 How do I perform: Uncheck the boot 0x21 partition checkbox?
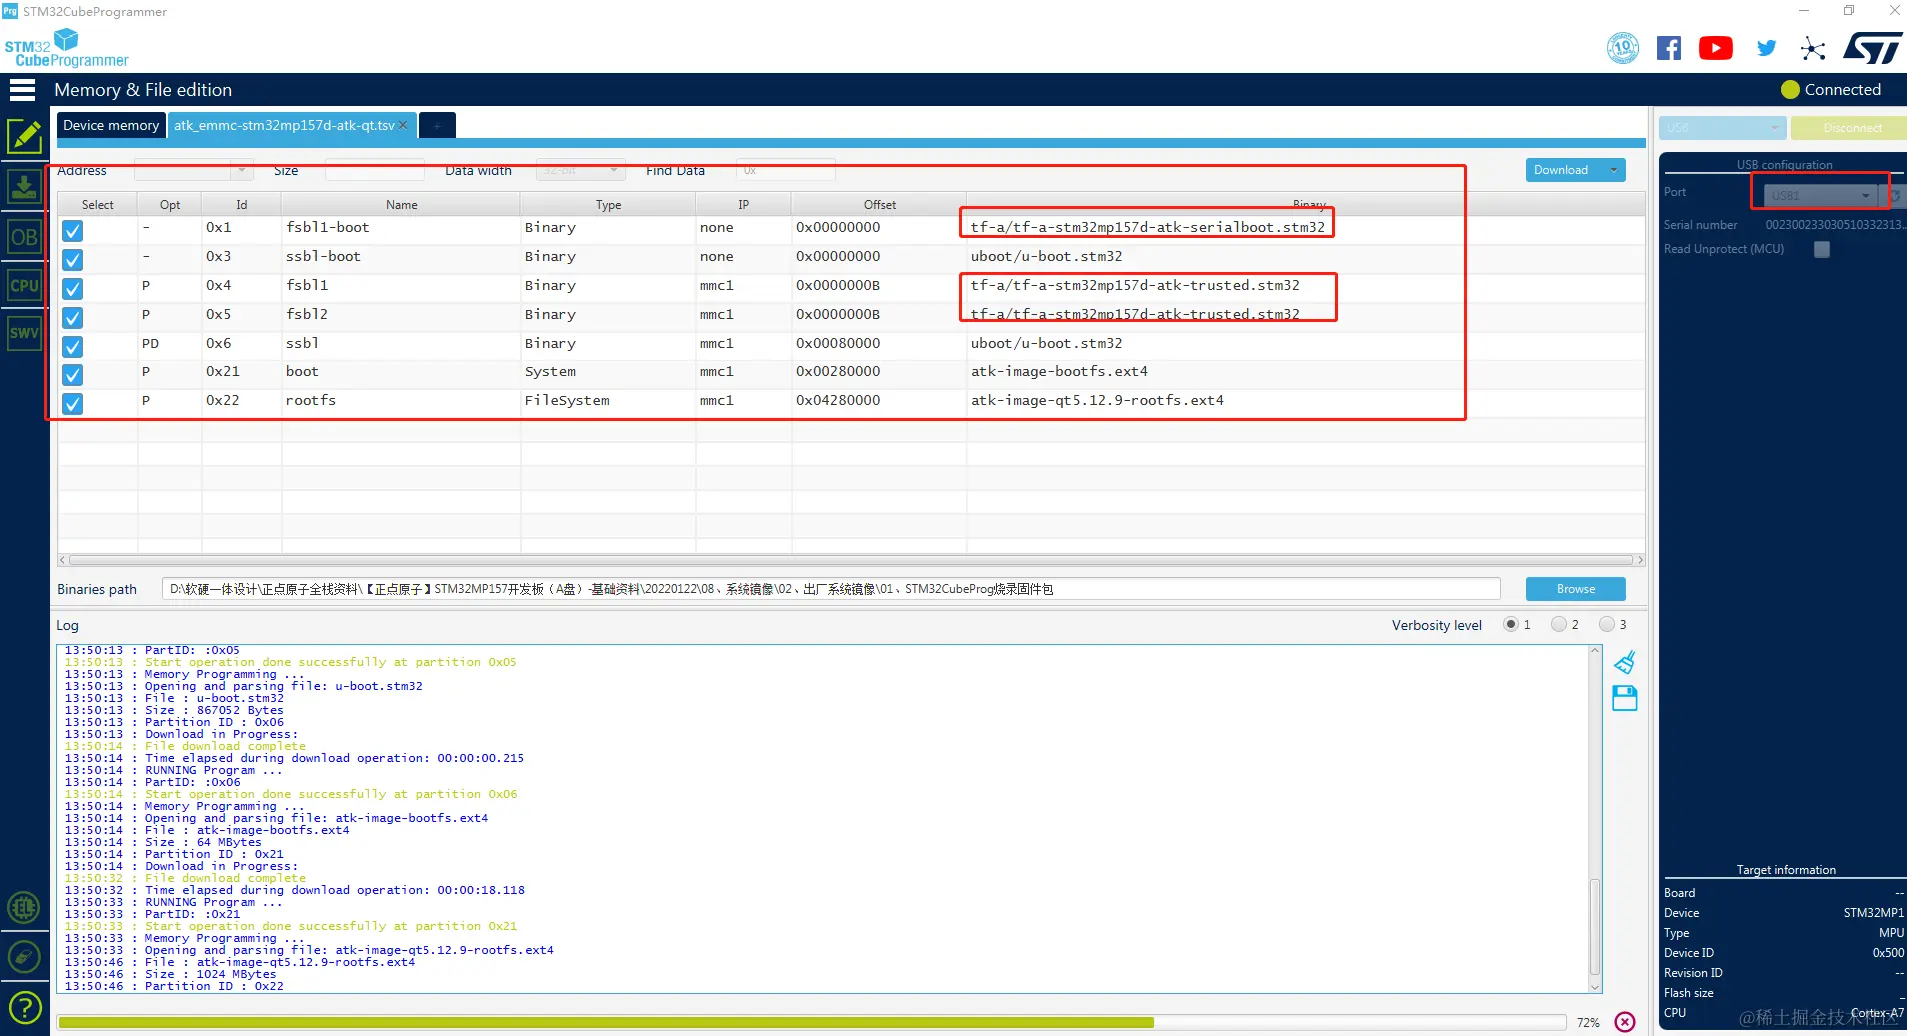[72, 375]
